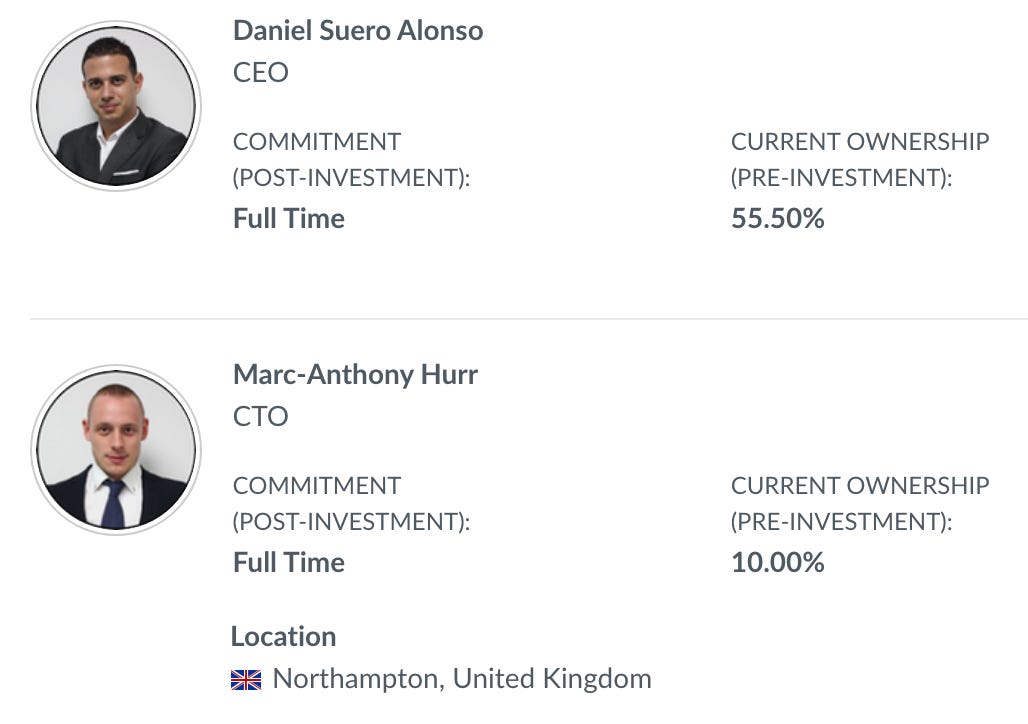Click Daniel's Commitment (Post-Investment) label

(x=351, y=159)
